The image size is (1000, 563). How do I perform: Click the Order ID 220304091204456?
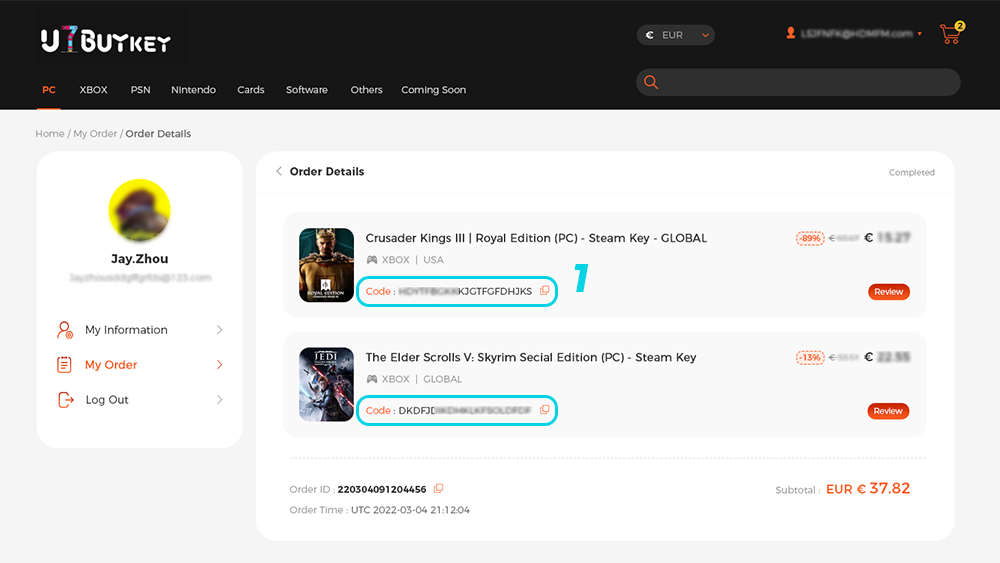pos(381,489)
